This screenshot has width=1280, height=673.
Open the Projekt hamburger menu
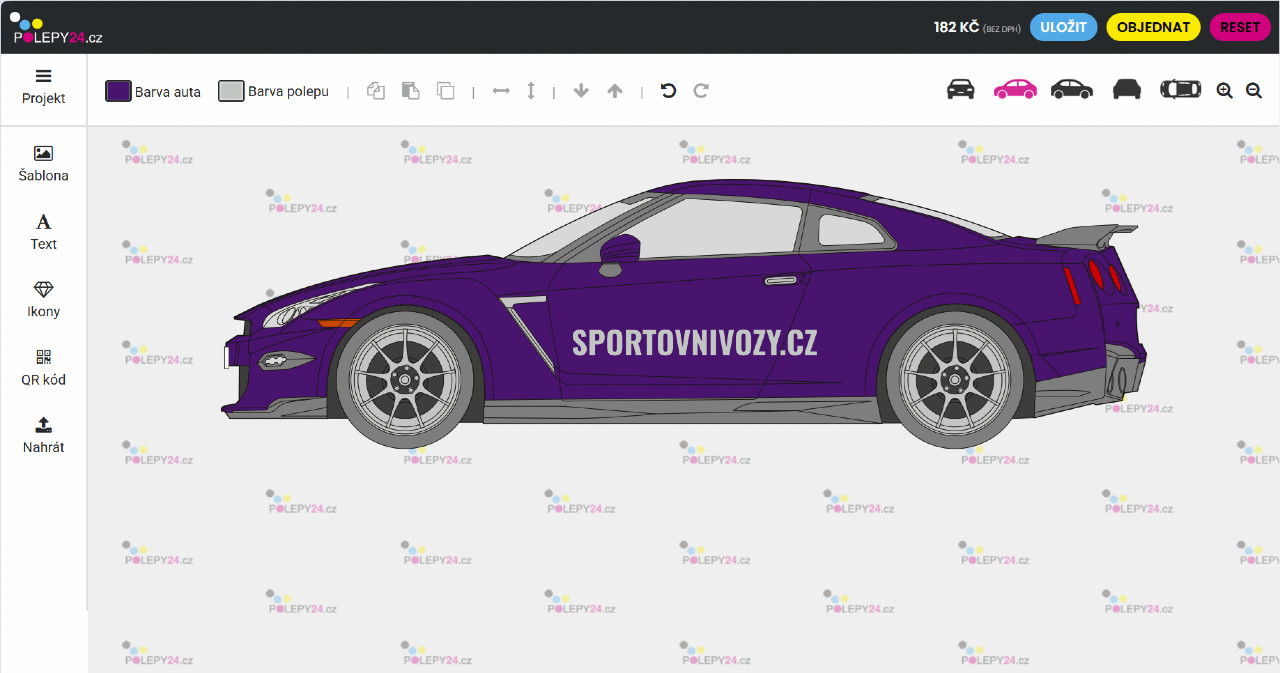(43, 86)
